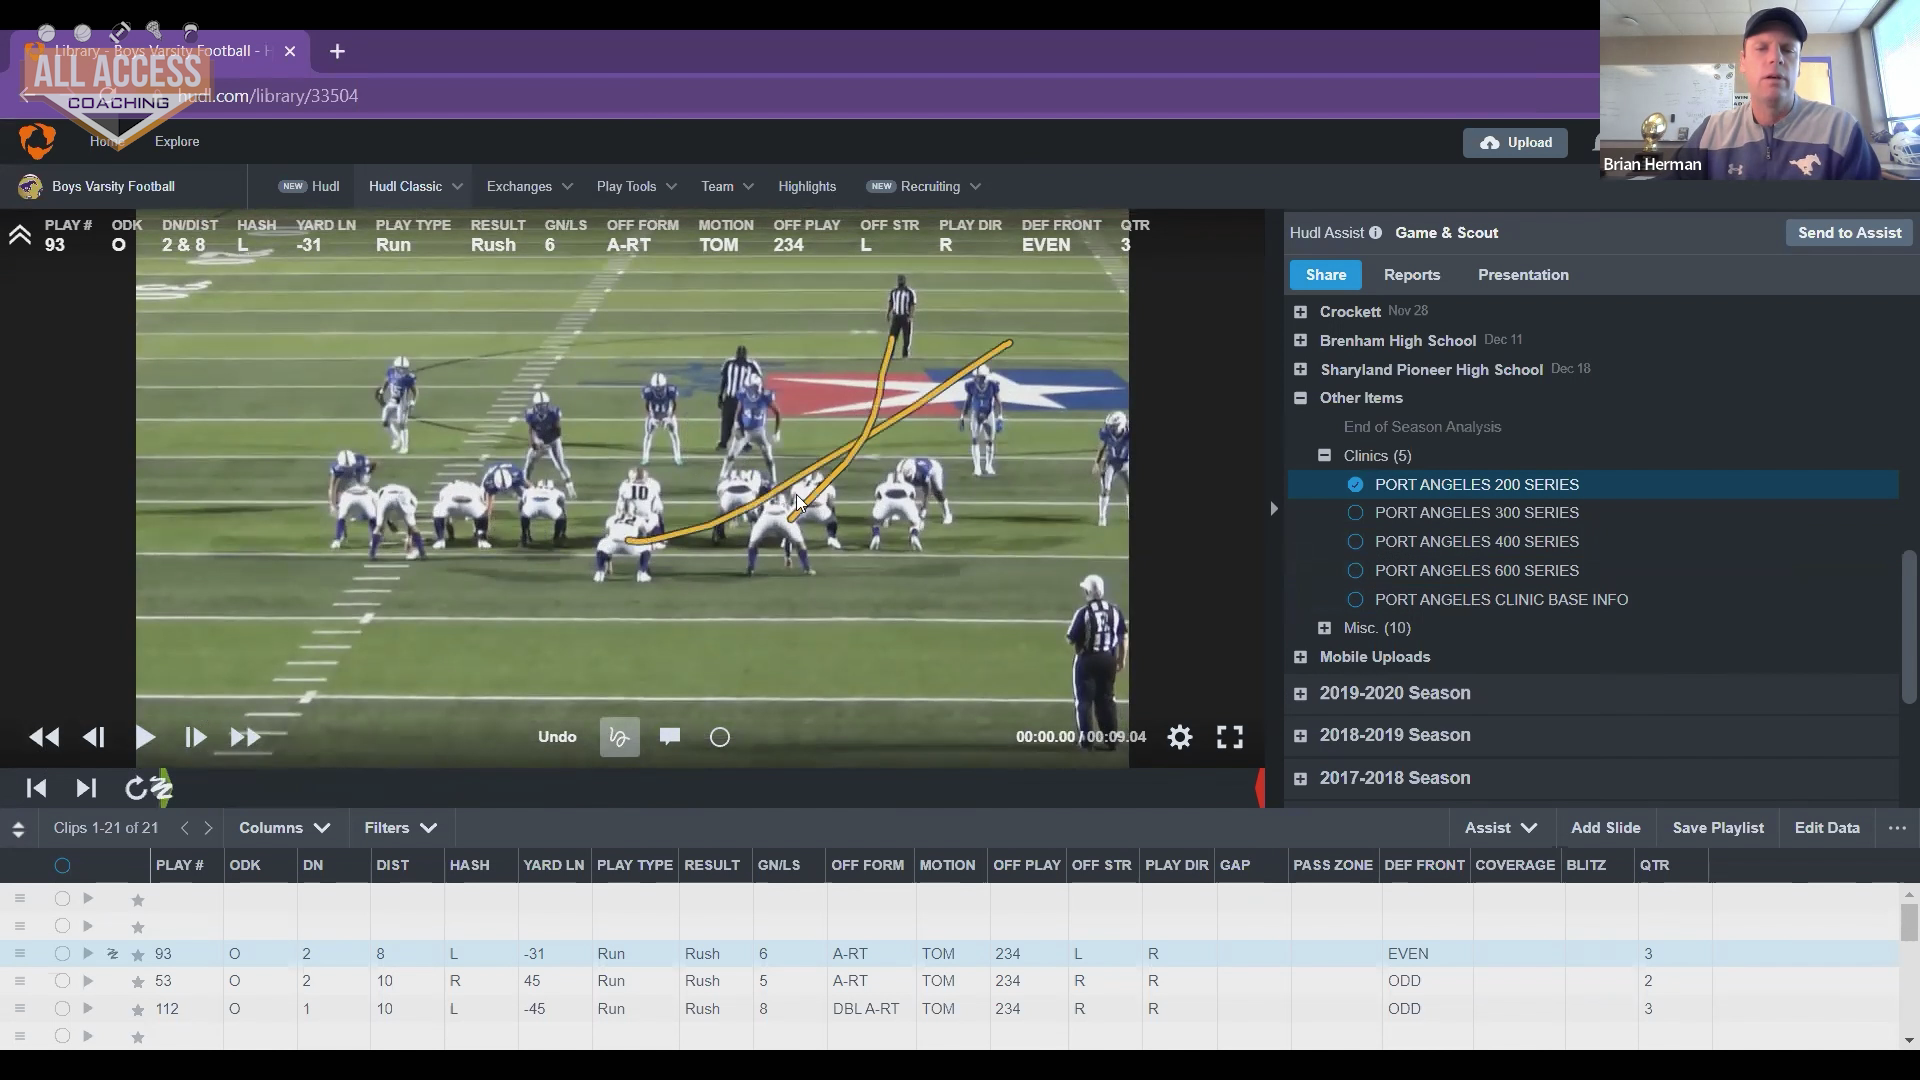Image resolution: width=1920 pixels, height=1080 pixels.
Task: Close the Library browser tab
Action: 290,51
